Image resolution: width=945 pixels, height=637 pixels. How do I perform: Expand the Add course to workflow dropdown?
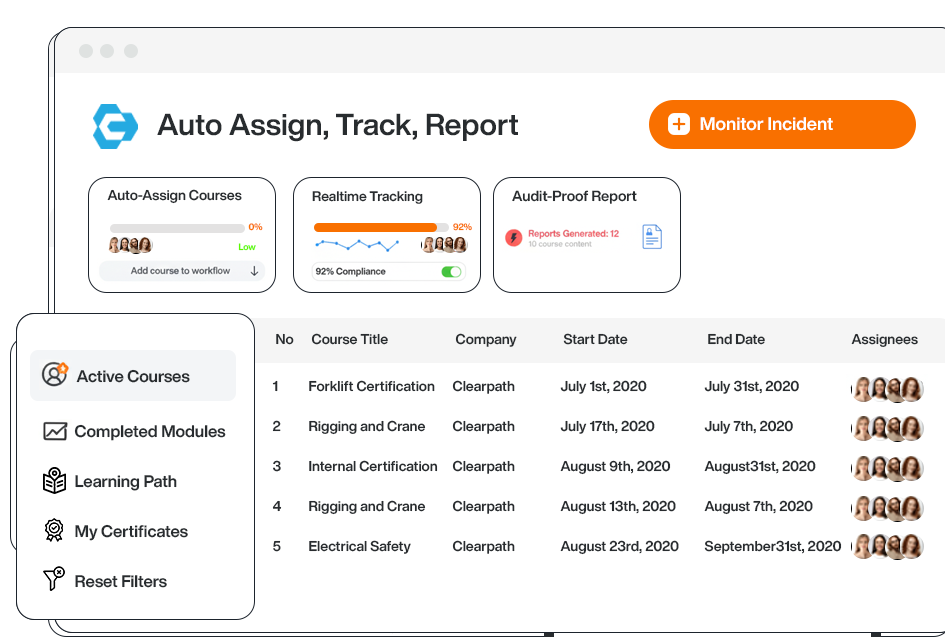tap(254, 271)
